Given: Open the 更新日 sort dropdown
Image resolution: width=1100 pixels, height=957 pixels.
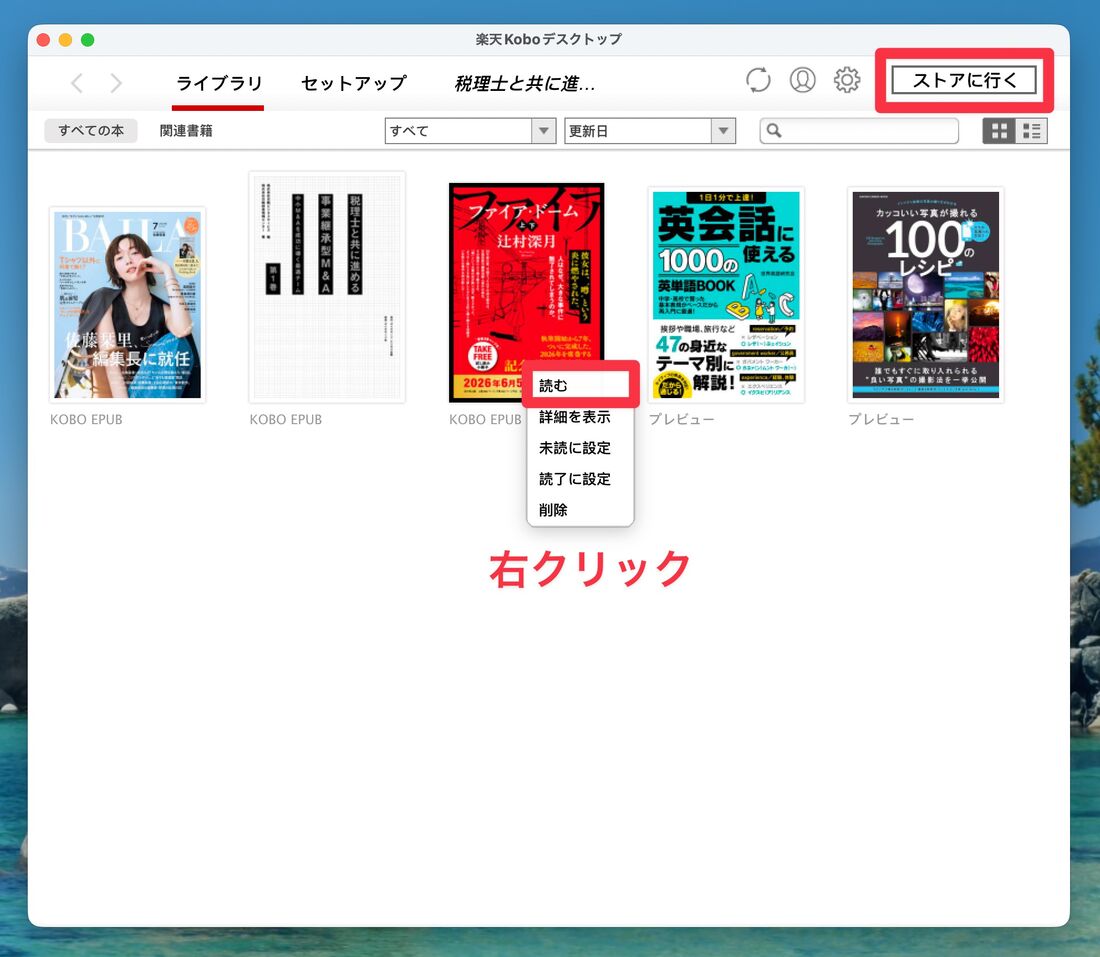Looking at the screenshot, I should [x=650, y=131].
